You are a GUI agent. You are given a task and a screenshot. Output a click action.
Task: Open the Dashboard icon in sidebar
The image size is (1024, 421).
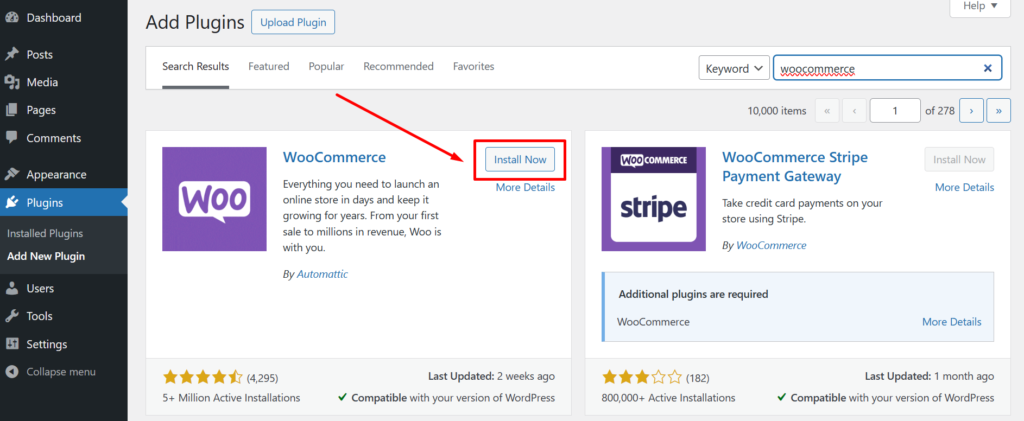click(12, 18)
